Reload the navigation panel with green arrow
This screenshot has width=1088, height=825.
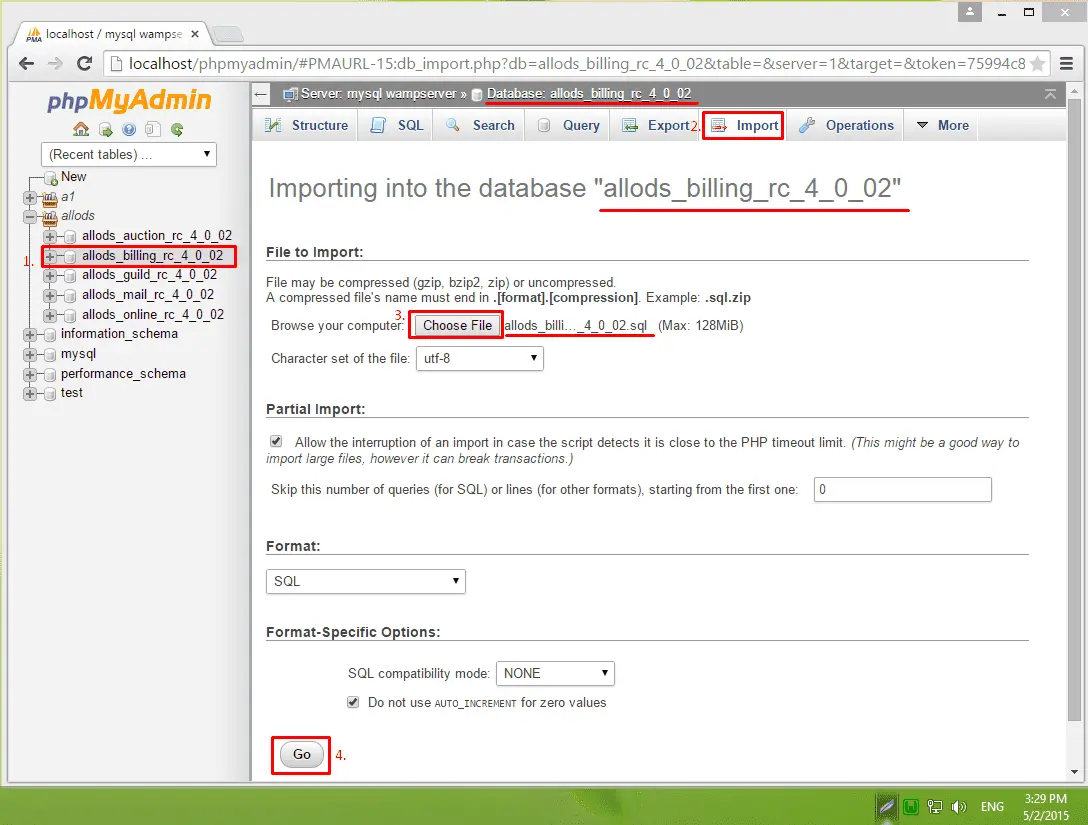(177, 129)
